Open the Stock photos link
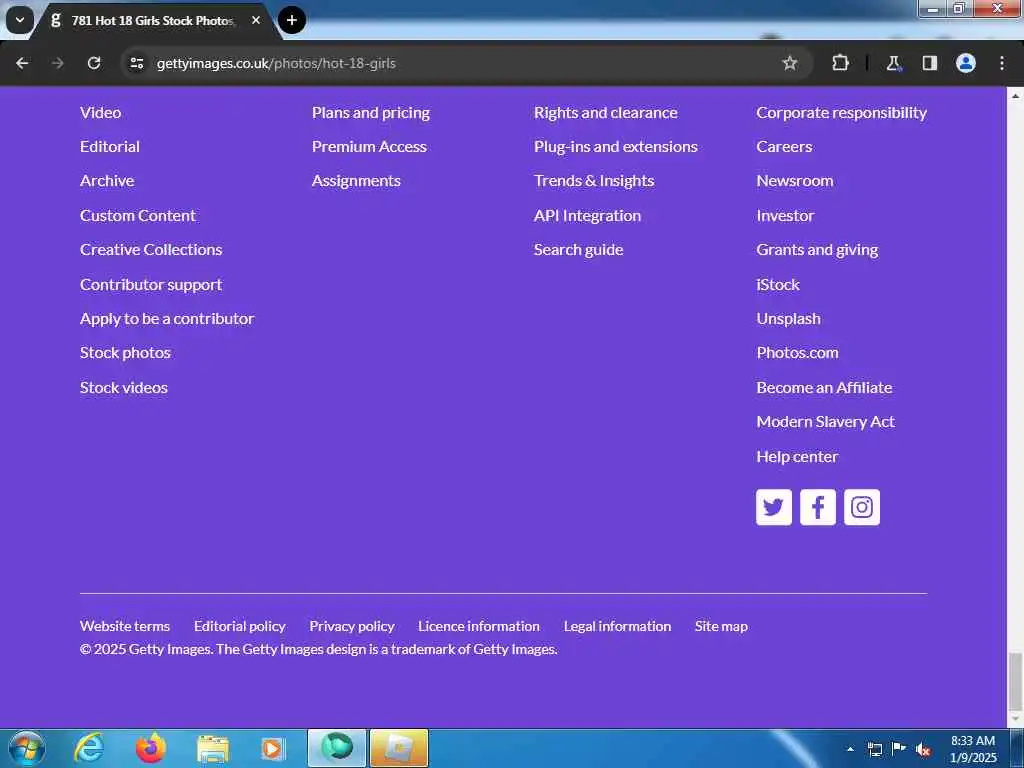 (125, 353)
